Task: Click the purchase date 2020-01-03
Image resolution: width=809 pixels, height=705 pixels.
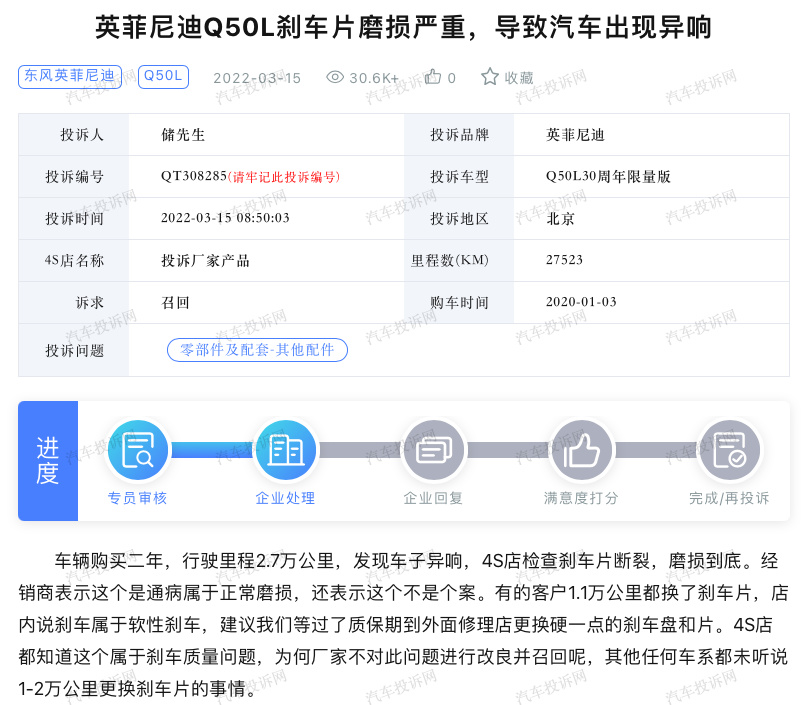Action: coord(581,302)
